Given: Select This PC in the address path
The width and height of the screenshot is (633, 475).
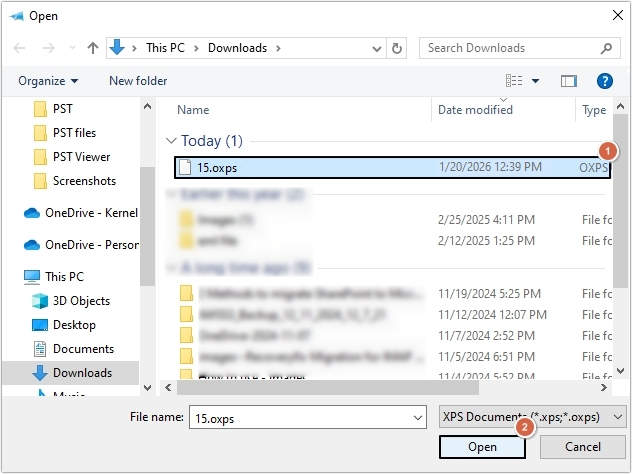Looking at the screenshot, I should (x=165, y=48).
